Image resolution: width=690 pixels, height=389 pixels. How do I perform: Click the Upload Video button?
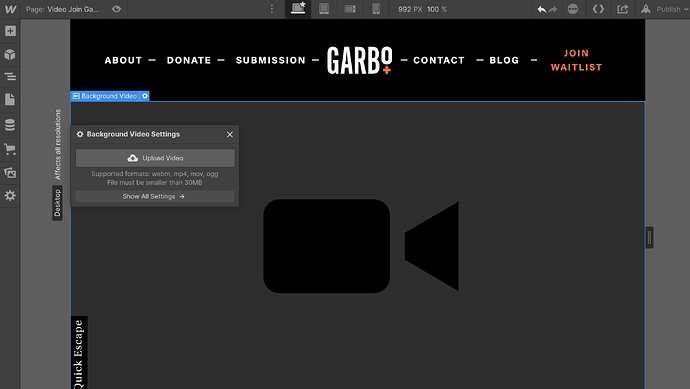155,158
